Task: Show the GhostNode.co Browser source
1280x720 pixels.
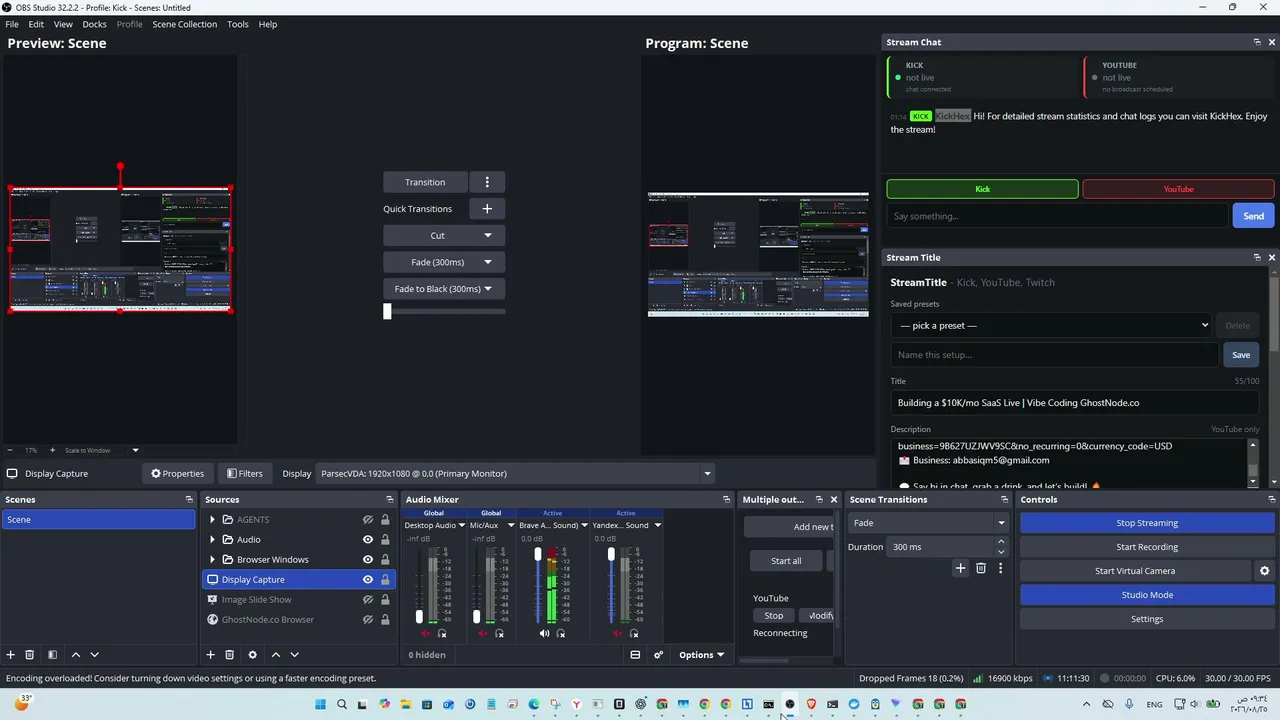Action: (x=368, y=620)
